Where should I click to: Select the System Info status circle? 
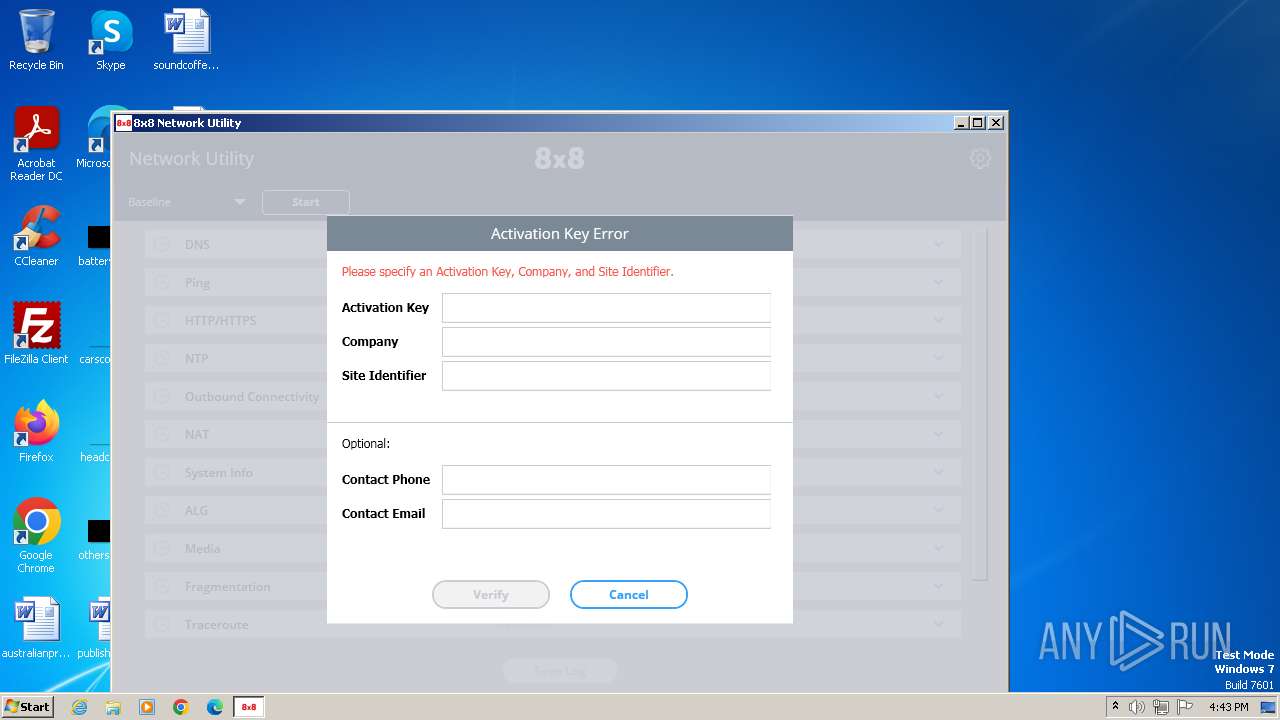pyautogui.click(x=162, y=473)
